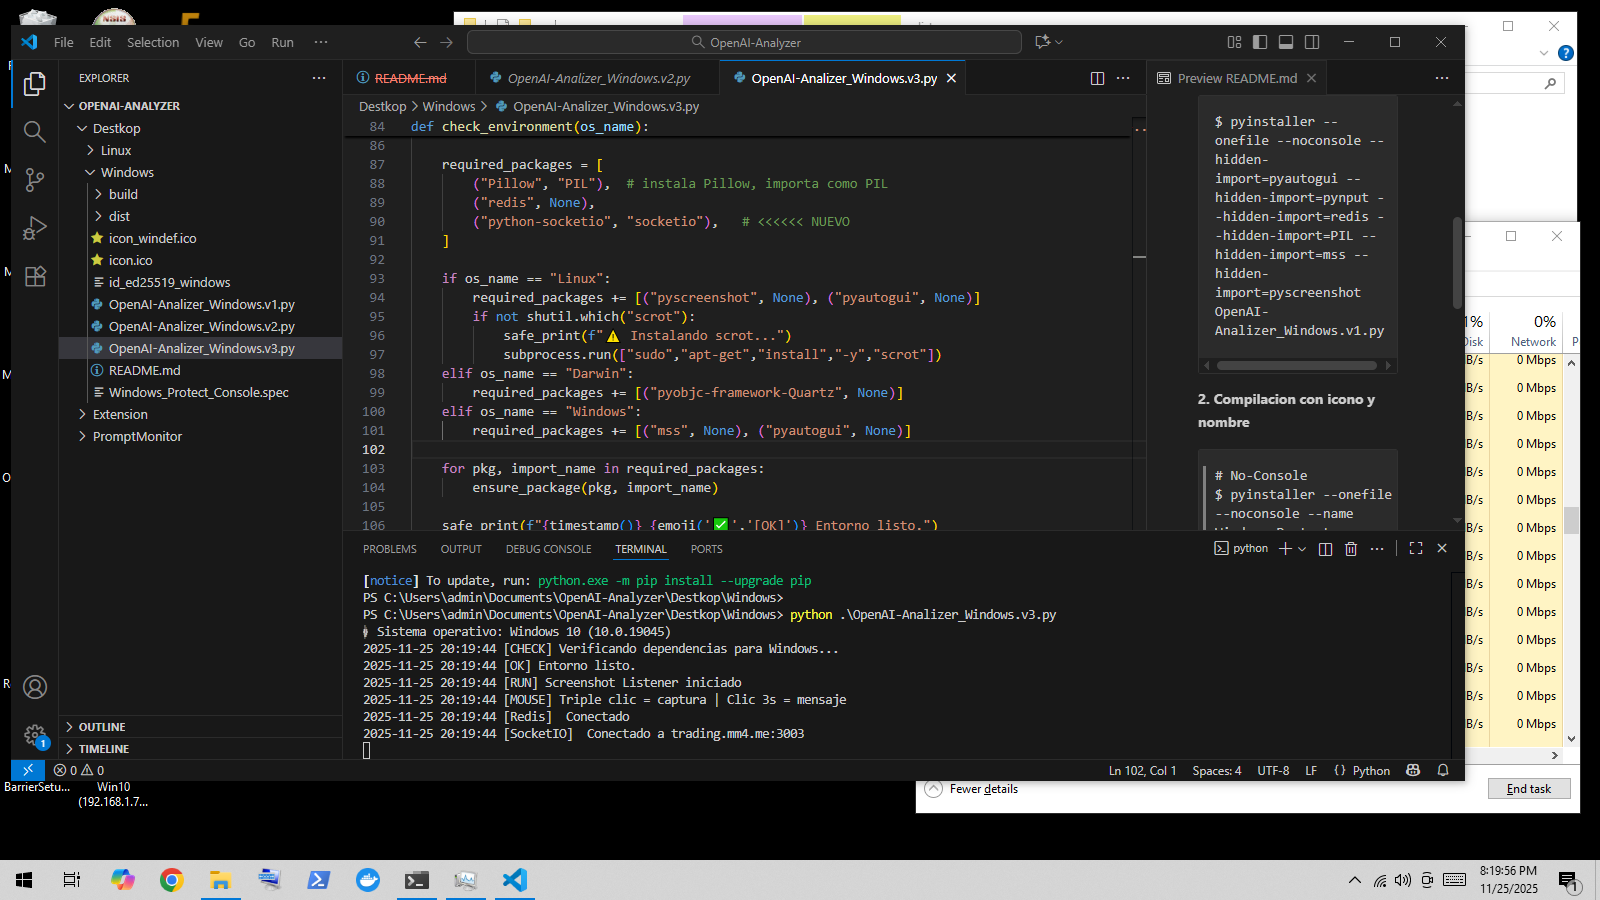Expand the Linux folder
1600x900 pixels.
[116, 150]
